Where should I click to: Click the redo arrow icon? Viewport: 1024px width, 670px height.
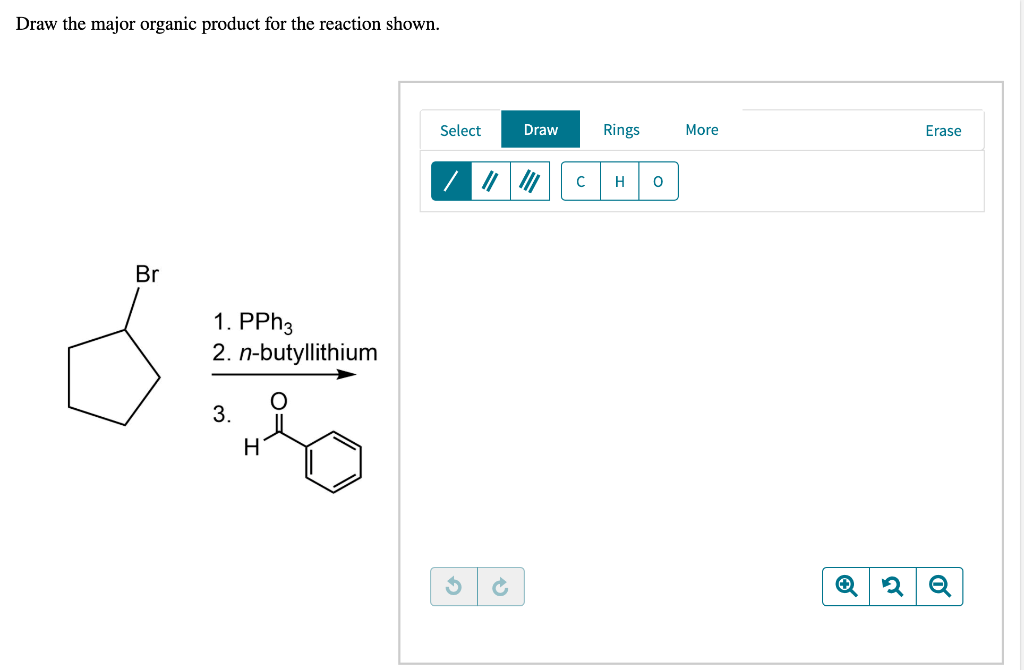coord(501,586)
